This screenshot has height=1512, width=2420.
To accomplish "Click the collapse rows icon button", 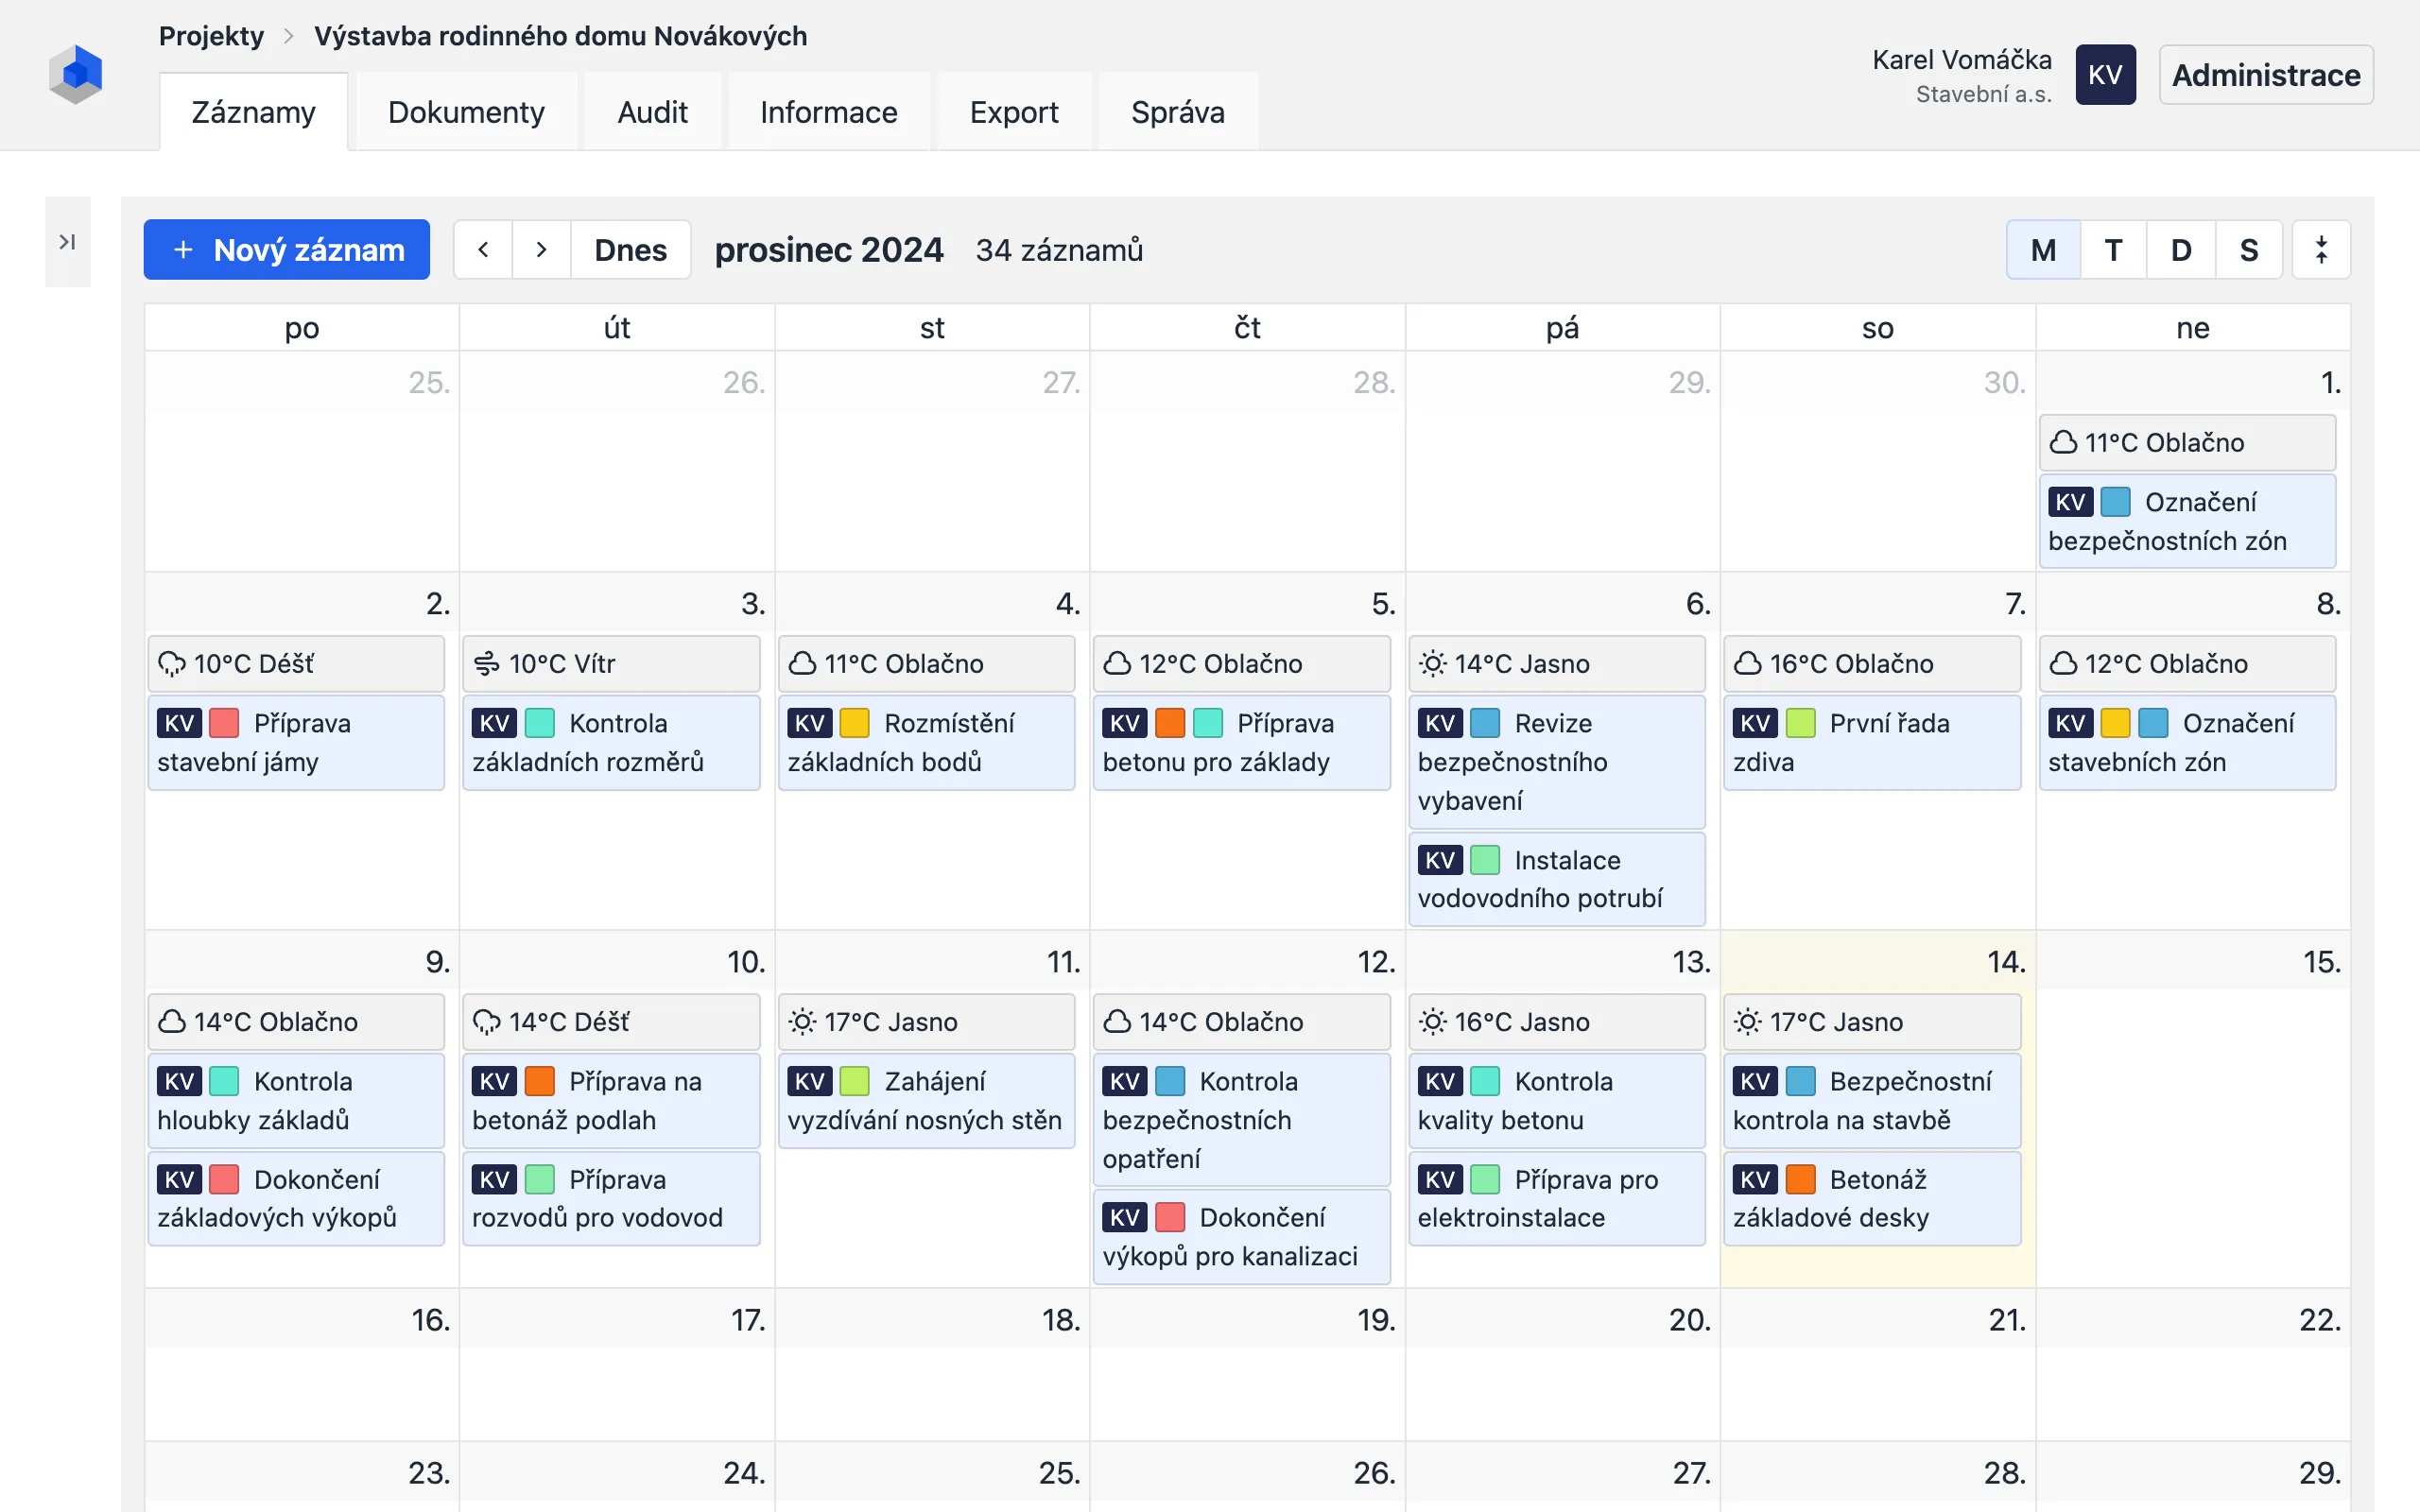I will tap(2321, 250).
